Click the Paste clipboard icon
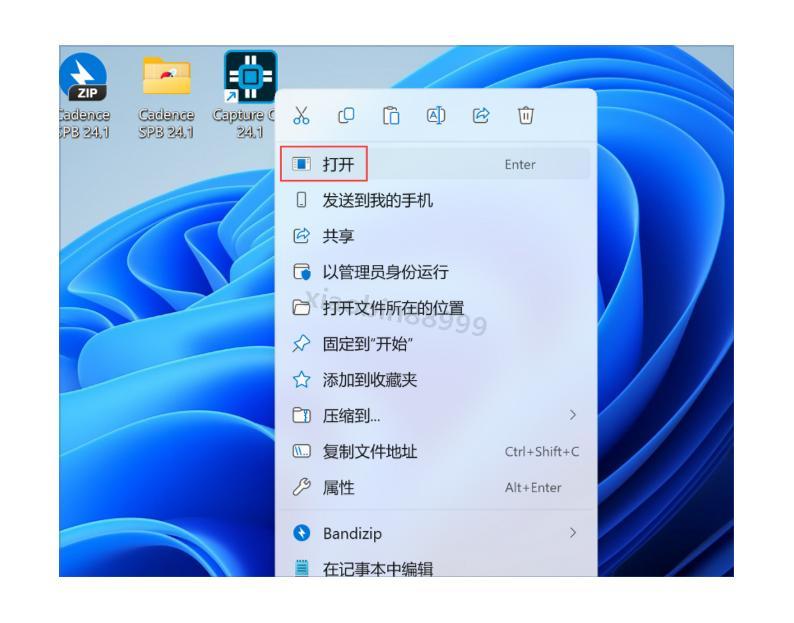This screenshot has width=794, height=623. [x=391, y=115]
